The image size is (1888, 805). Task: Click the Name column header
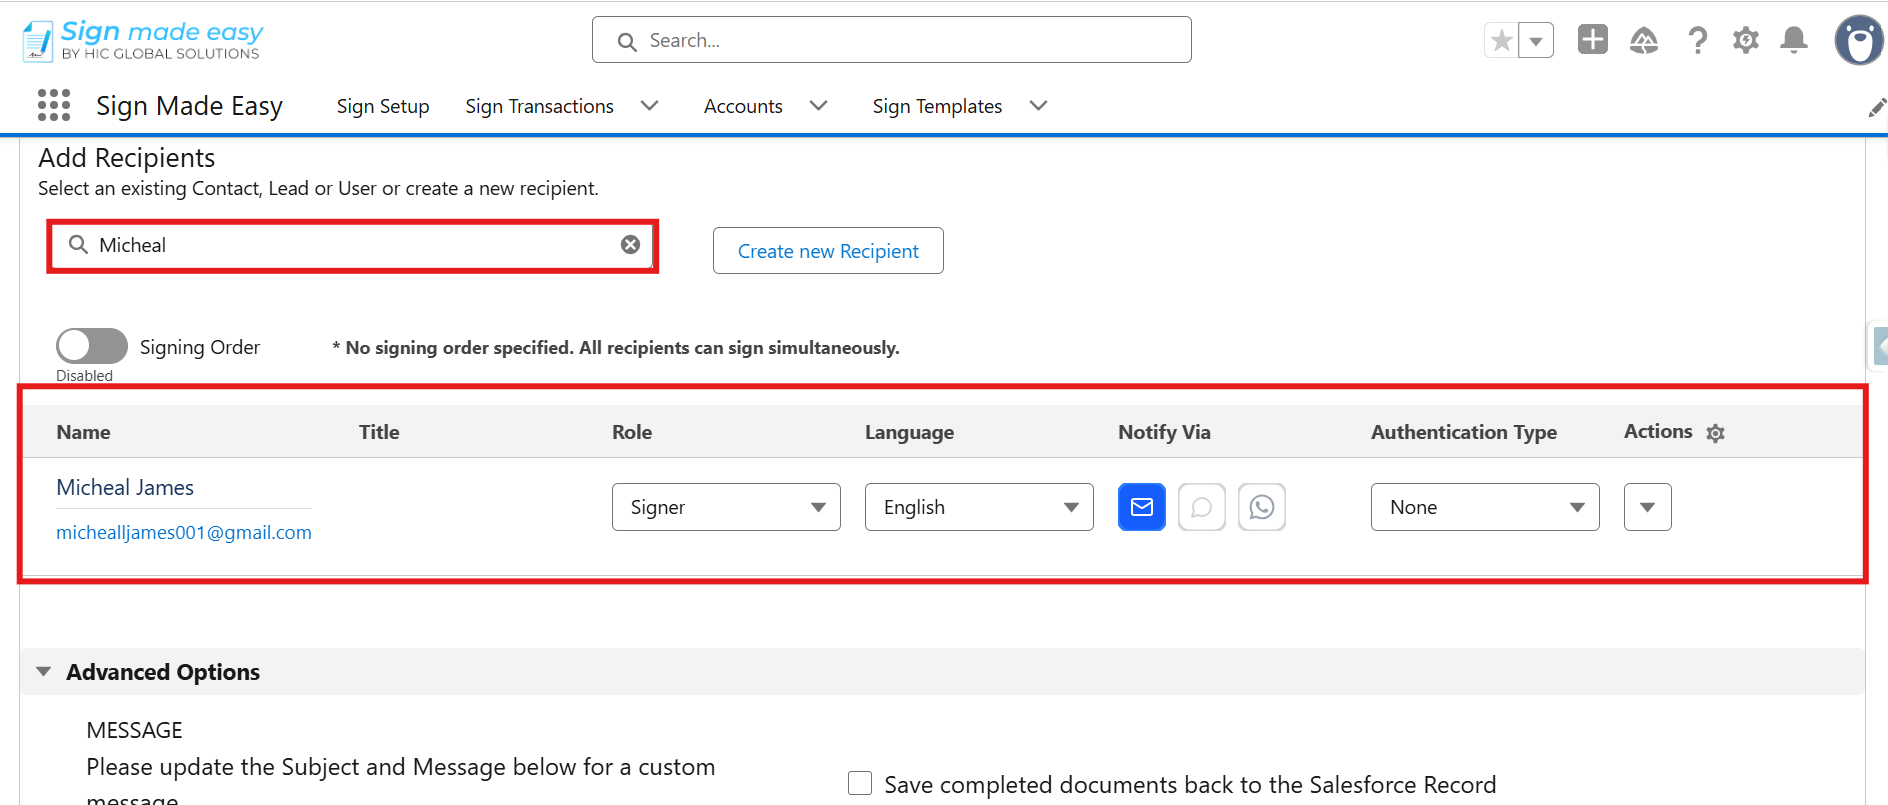tap(83, 432)
